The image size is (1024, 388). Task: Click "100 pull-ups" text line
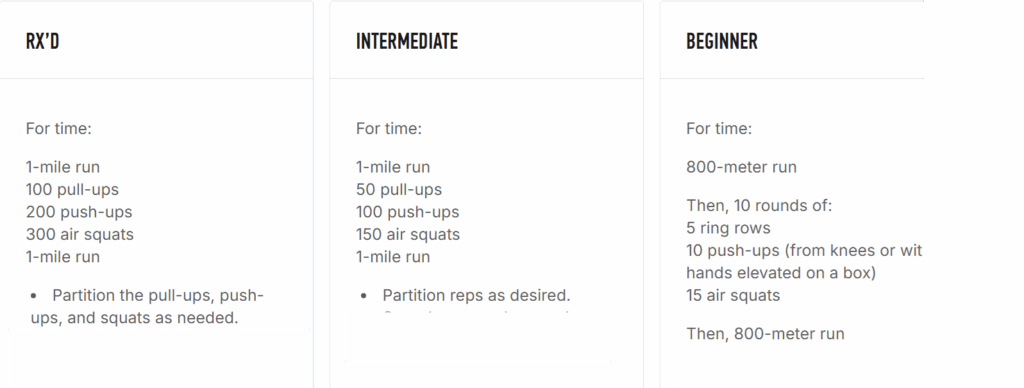[x=72, y=190]
